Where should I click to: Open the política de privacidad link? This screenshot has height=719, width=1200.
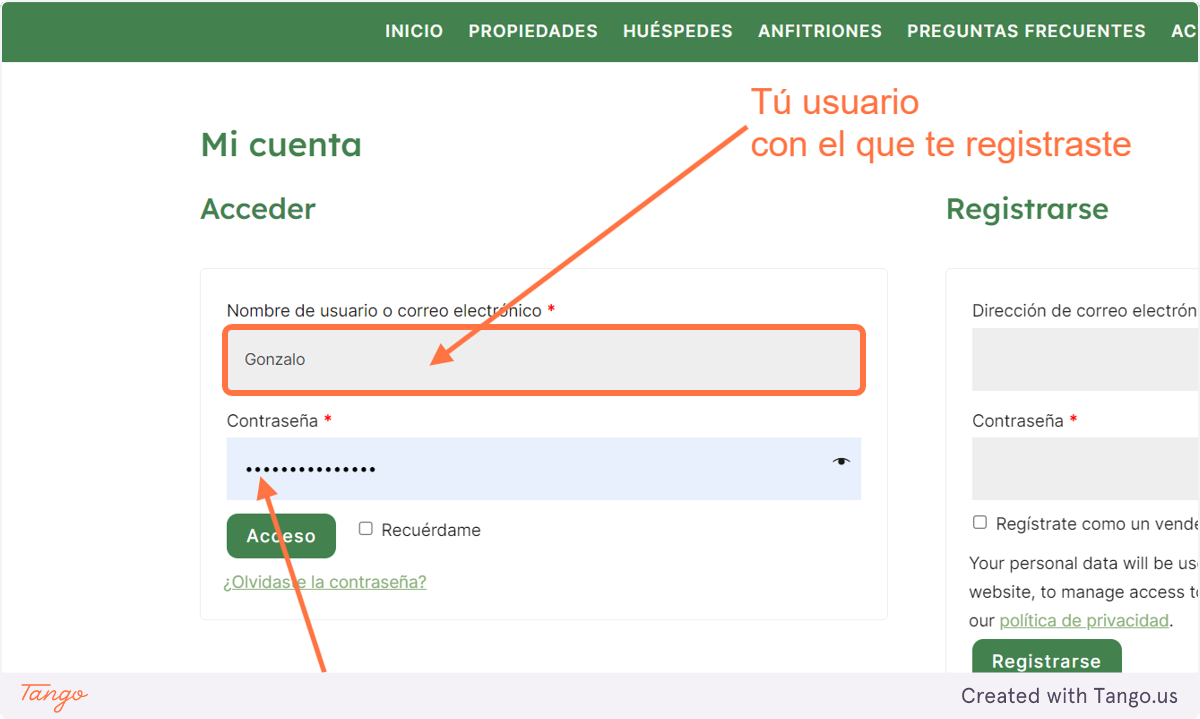click(x=1084, y=621)
